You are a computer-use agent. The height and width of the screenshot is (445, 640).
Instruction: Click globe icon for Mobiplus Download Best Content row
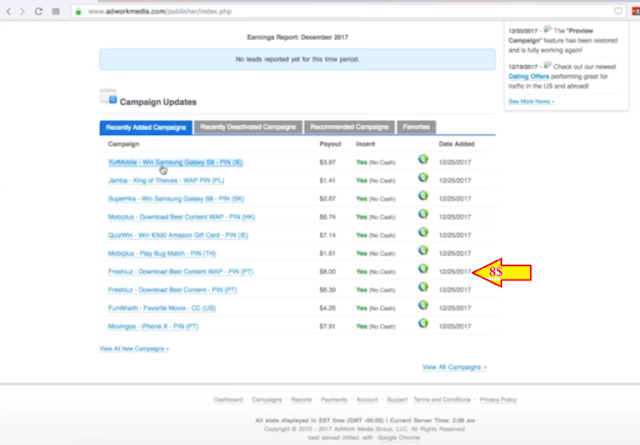(x=423, y=214)
